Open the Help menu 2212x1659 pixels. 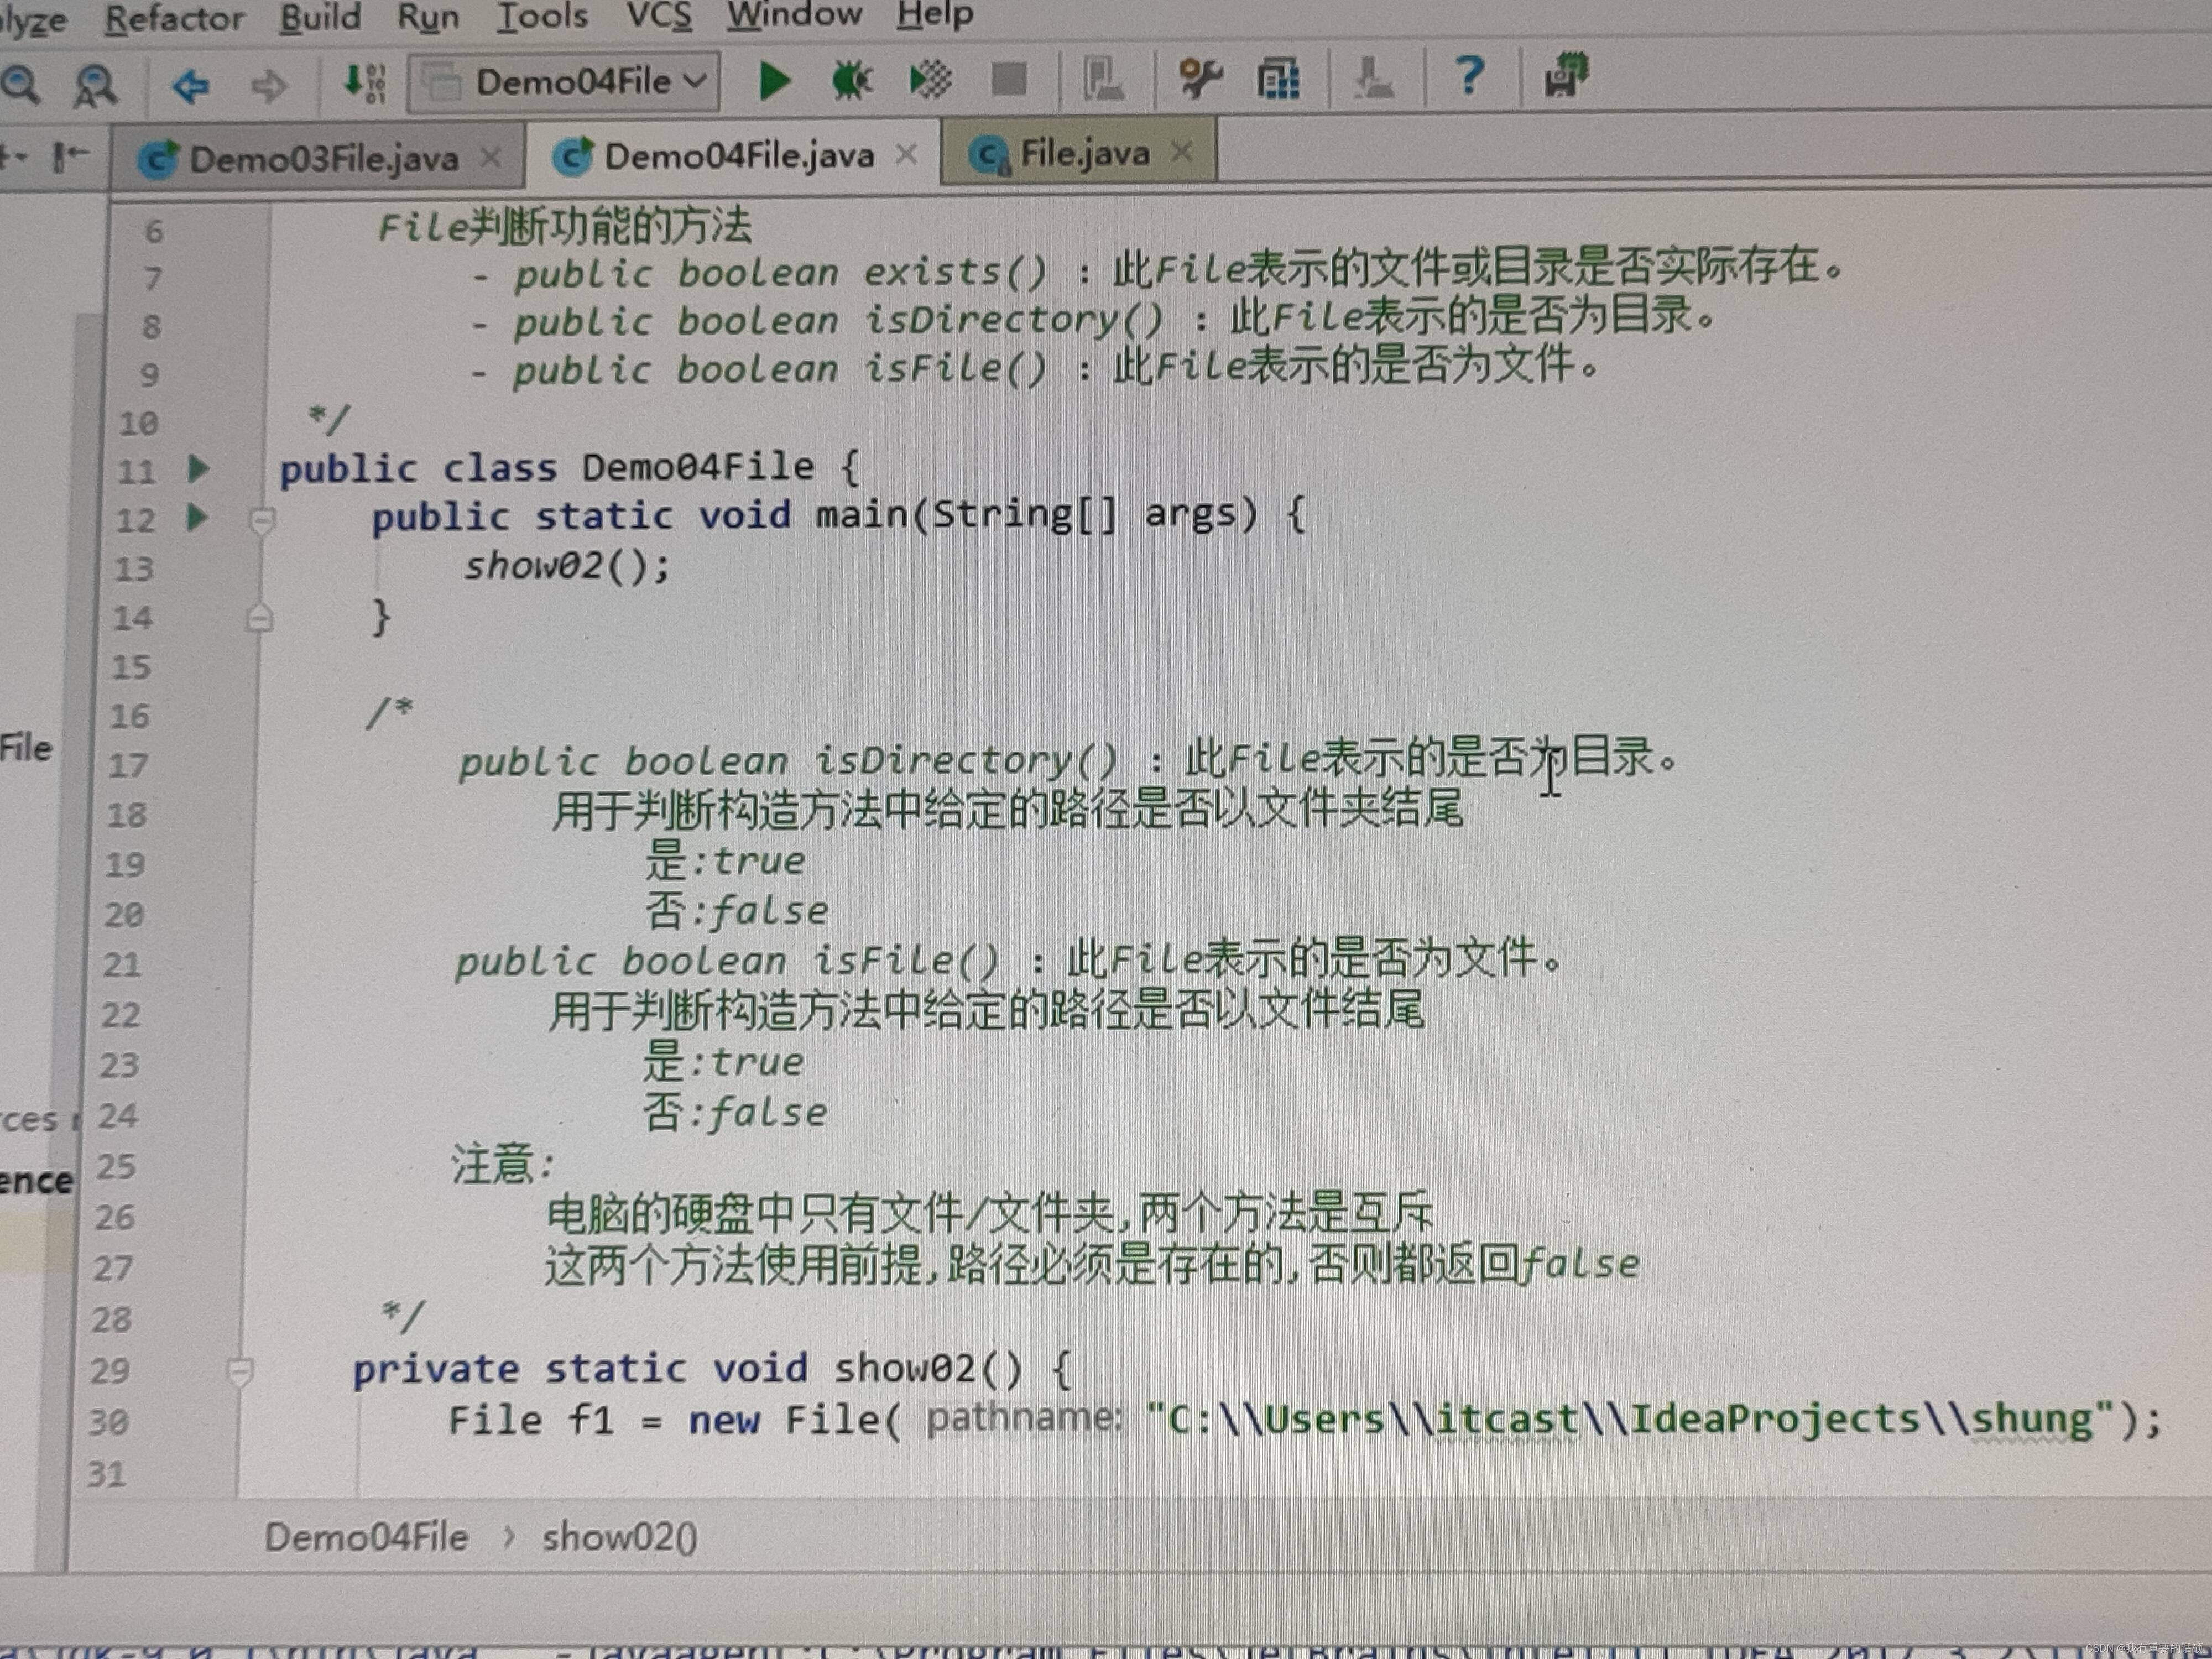pos(934,14)
